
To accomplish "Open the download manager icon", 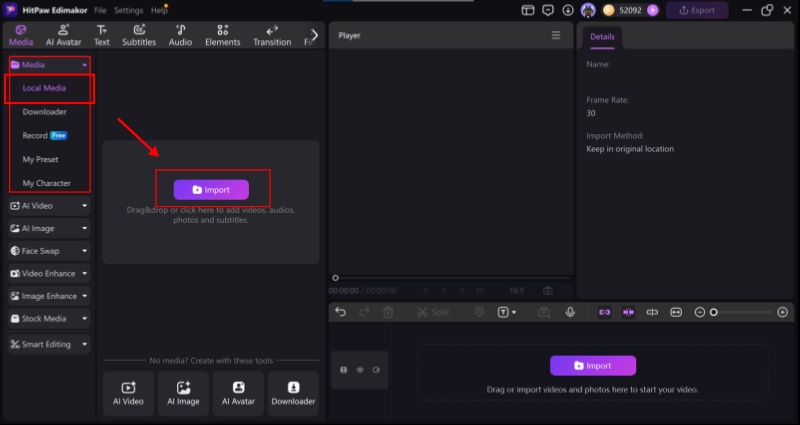I will (x=568, y=10).
